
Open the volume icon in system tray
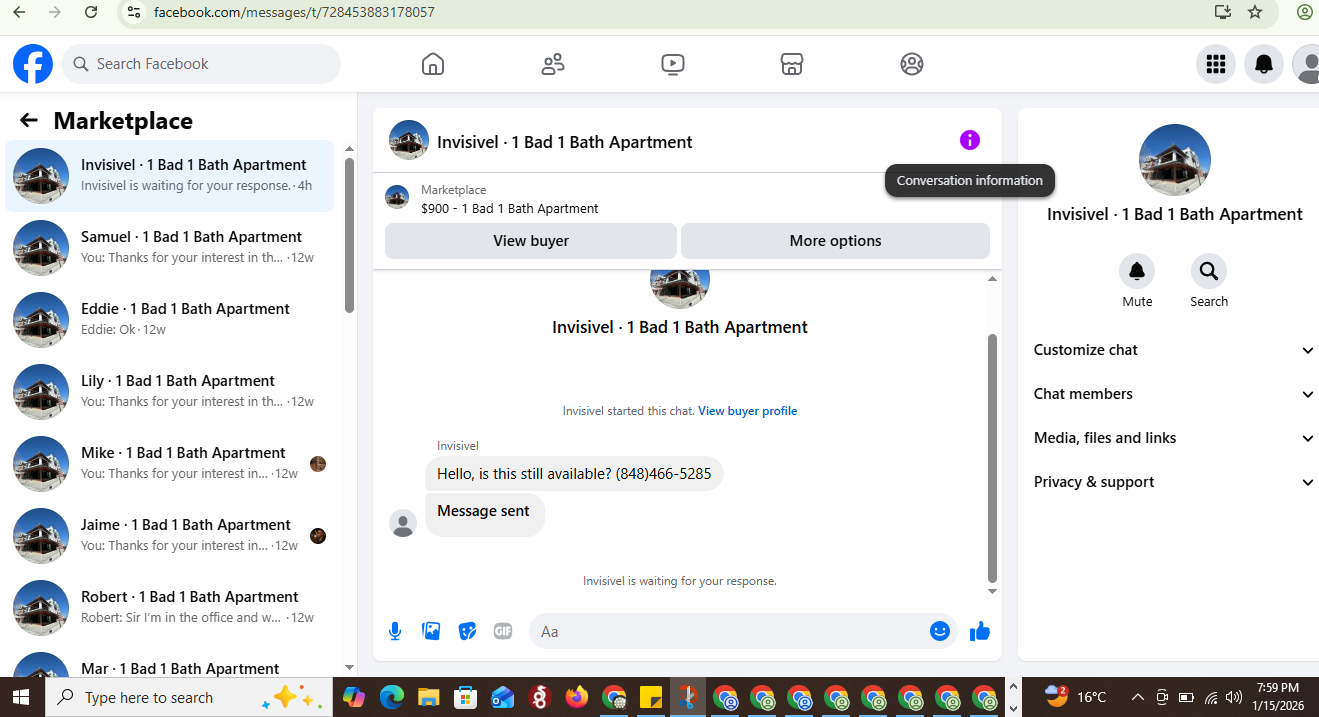(1234, 697)
